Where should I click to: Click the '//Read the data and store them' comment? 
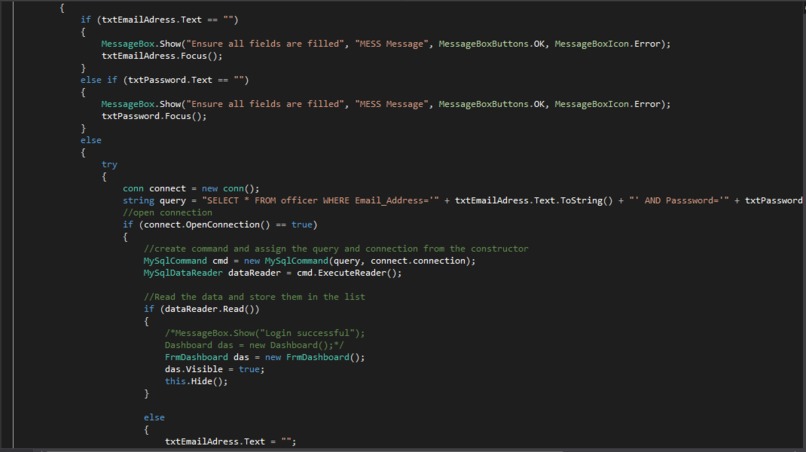(x=254, y=297)
